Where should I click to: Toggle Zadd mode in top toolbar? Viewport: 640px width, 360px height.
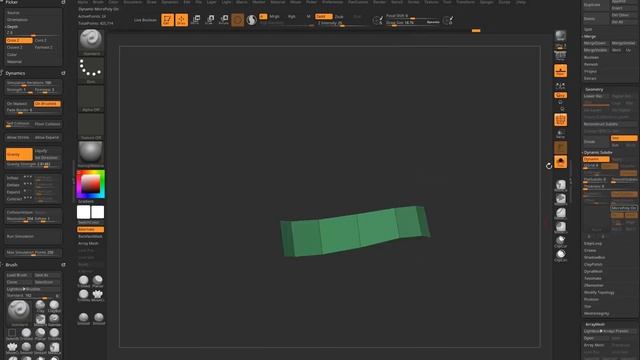click(x=324, y=16)
